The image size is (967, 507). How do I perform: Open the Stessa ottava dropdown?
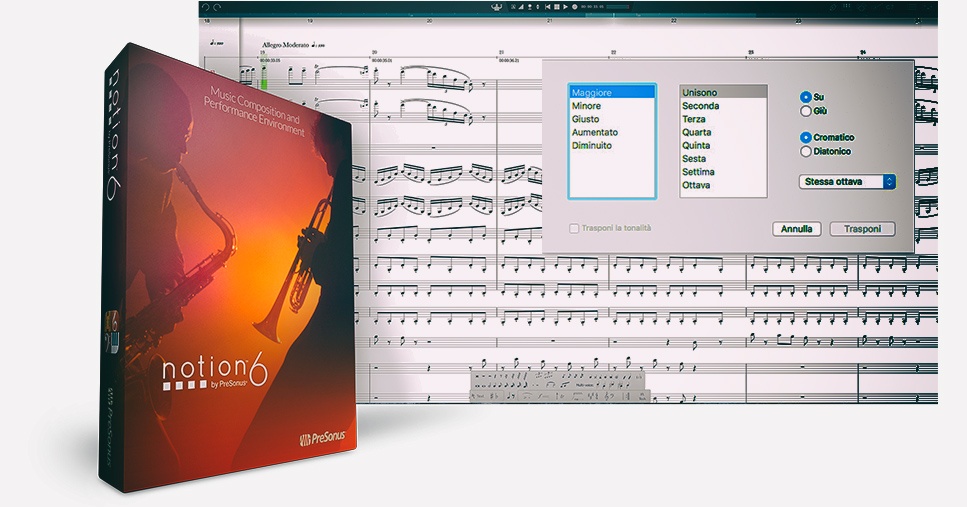coord(847,182)
